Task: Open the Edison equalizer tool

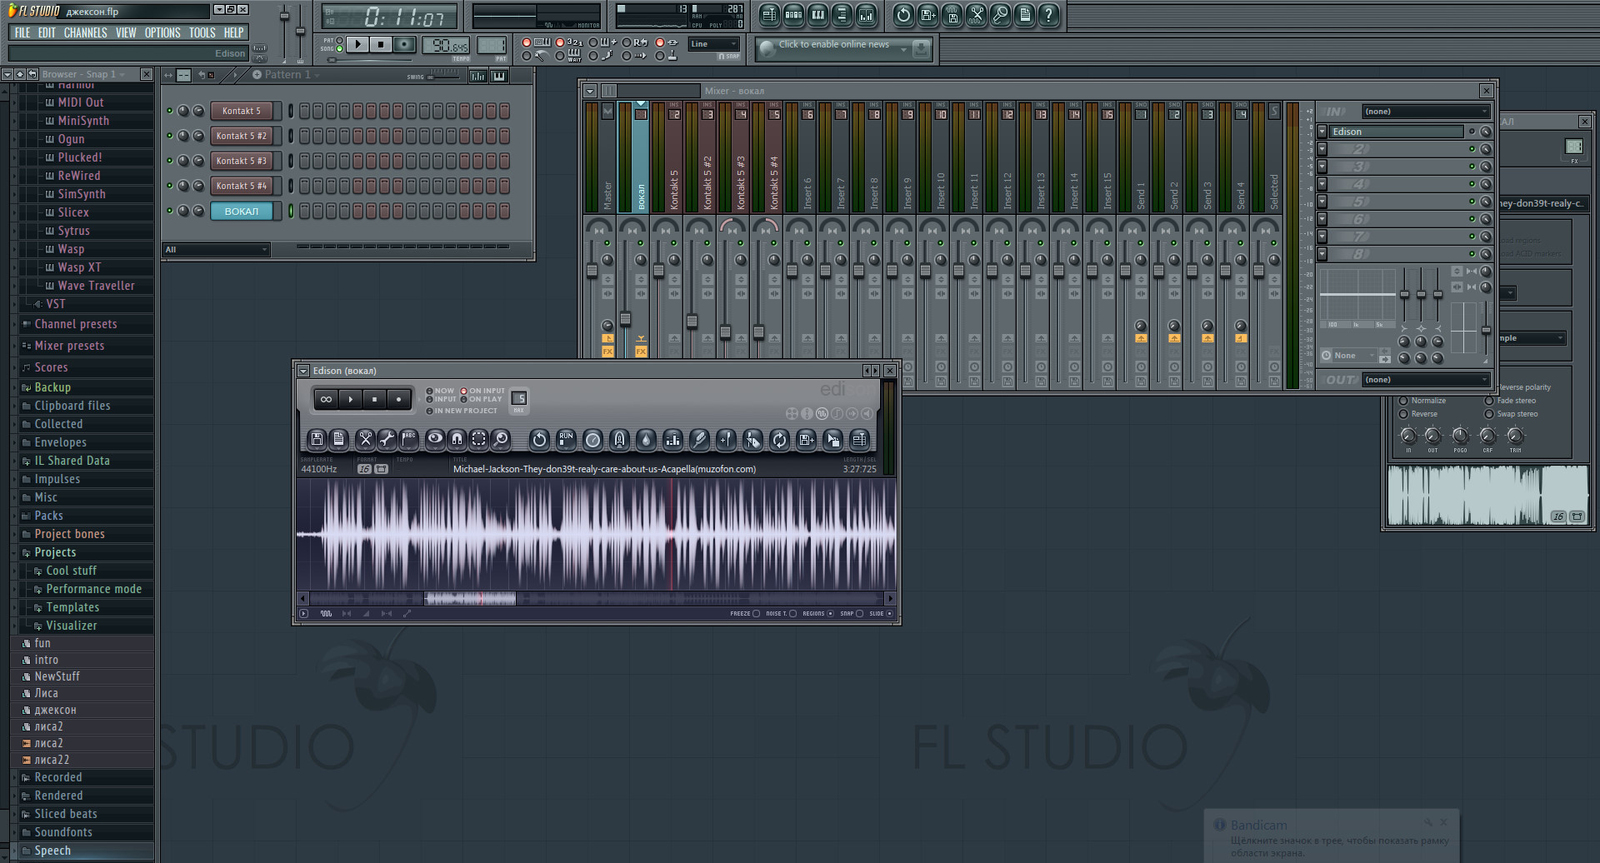Action: click(x=672, y=439)
